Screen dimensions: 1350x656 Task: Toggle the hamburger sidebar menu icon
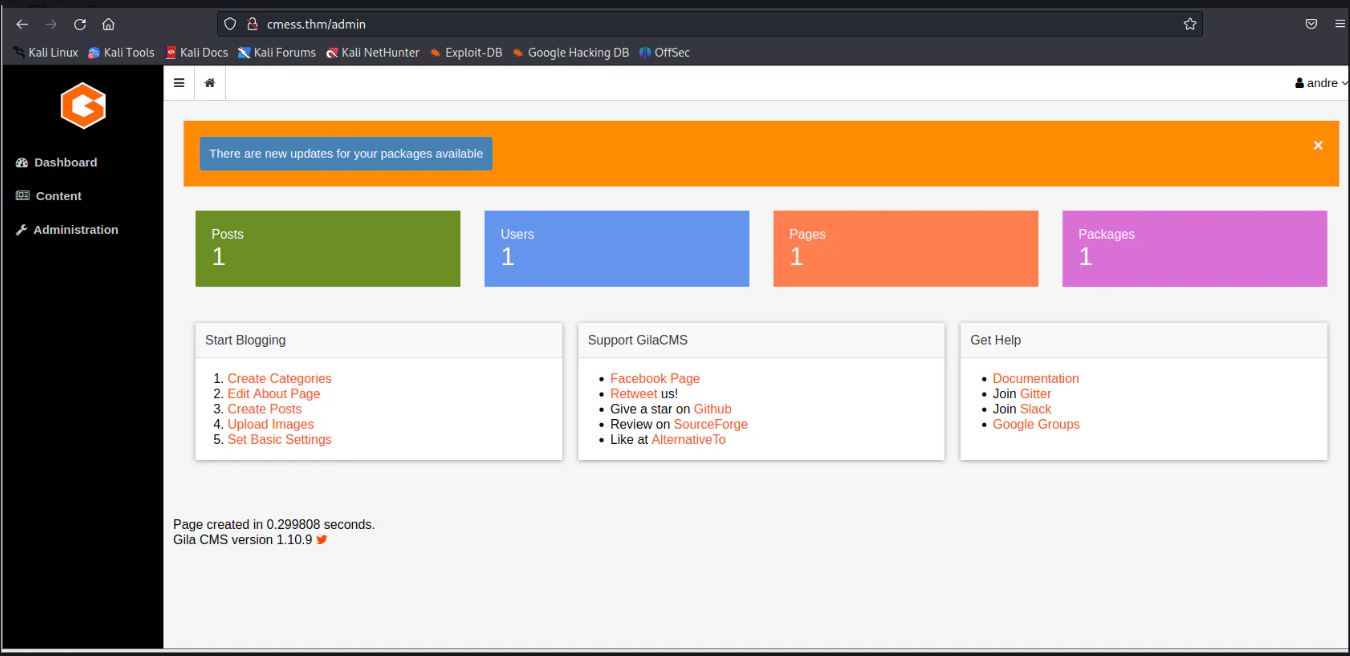tap(179, 83)
